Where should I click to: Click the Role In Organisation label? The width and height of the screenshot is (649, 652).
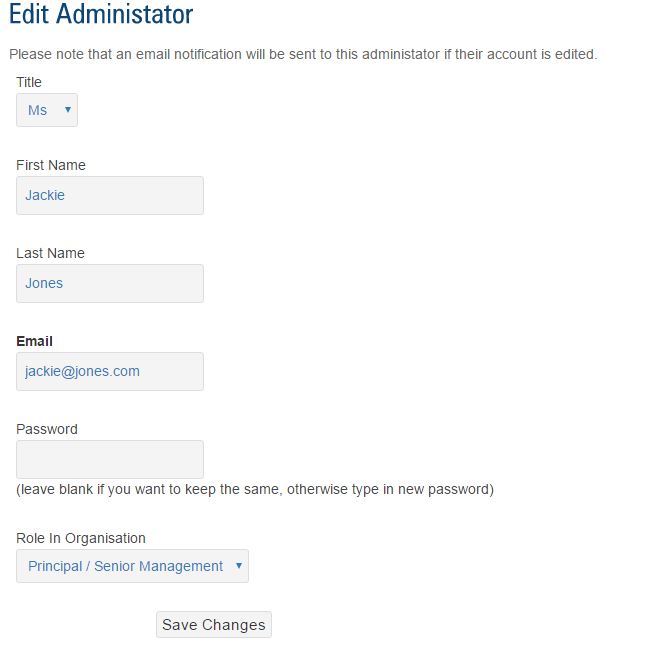pos(81,538)
